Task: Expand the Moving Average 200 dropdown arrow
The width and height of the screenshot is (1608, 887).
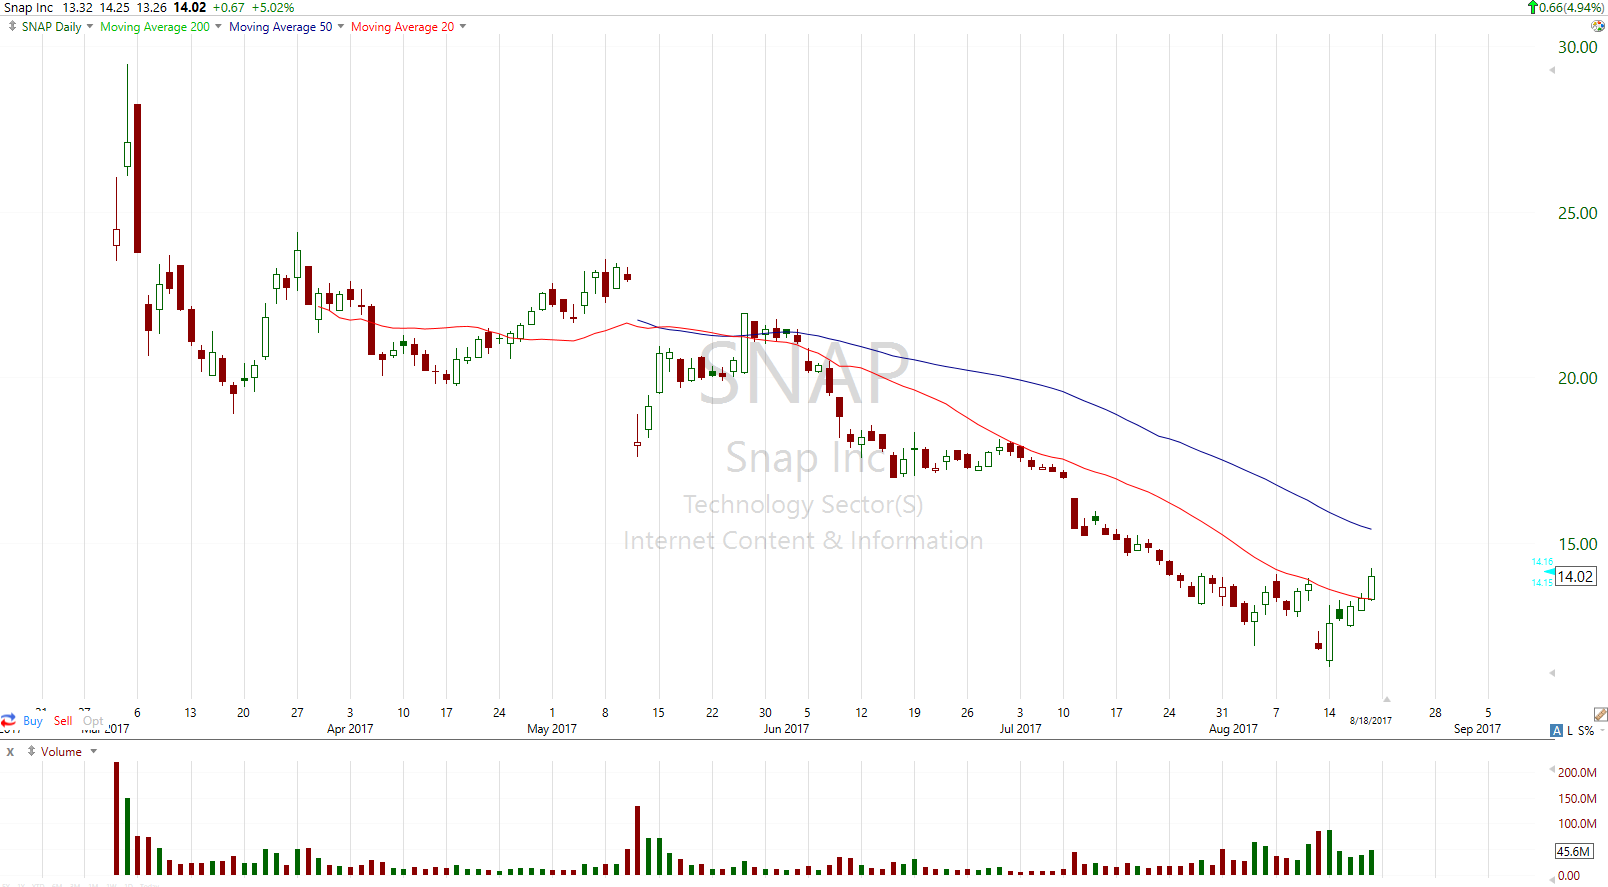Action: (x=218, y=27)
